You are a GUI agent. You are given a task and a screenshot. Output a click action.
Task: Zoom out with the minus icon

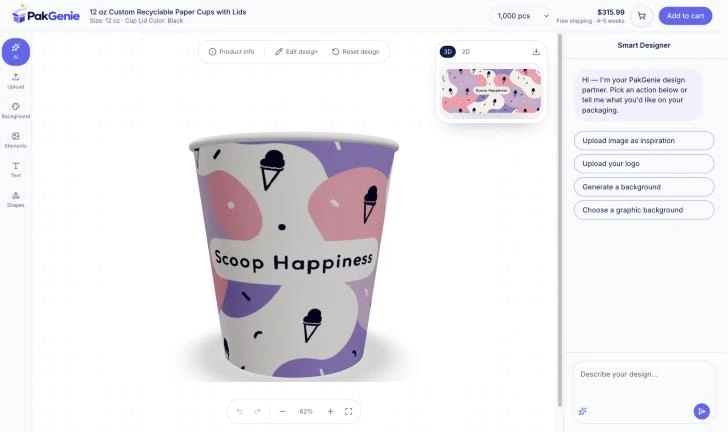tap(282, 412)
